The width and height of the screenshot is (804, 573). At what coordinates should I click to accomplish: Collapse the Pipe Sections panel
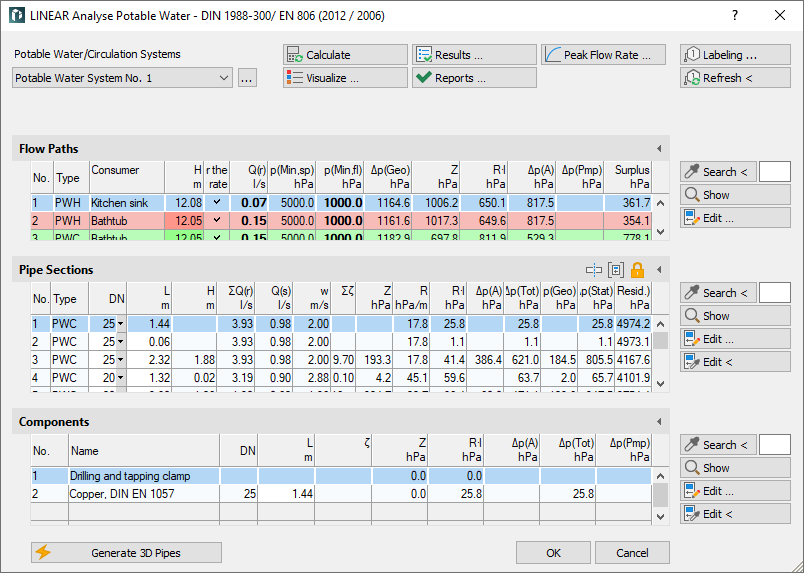point(659,270)
